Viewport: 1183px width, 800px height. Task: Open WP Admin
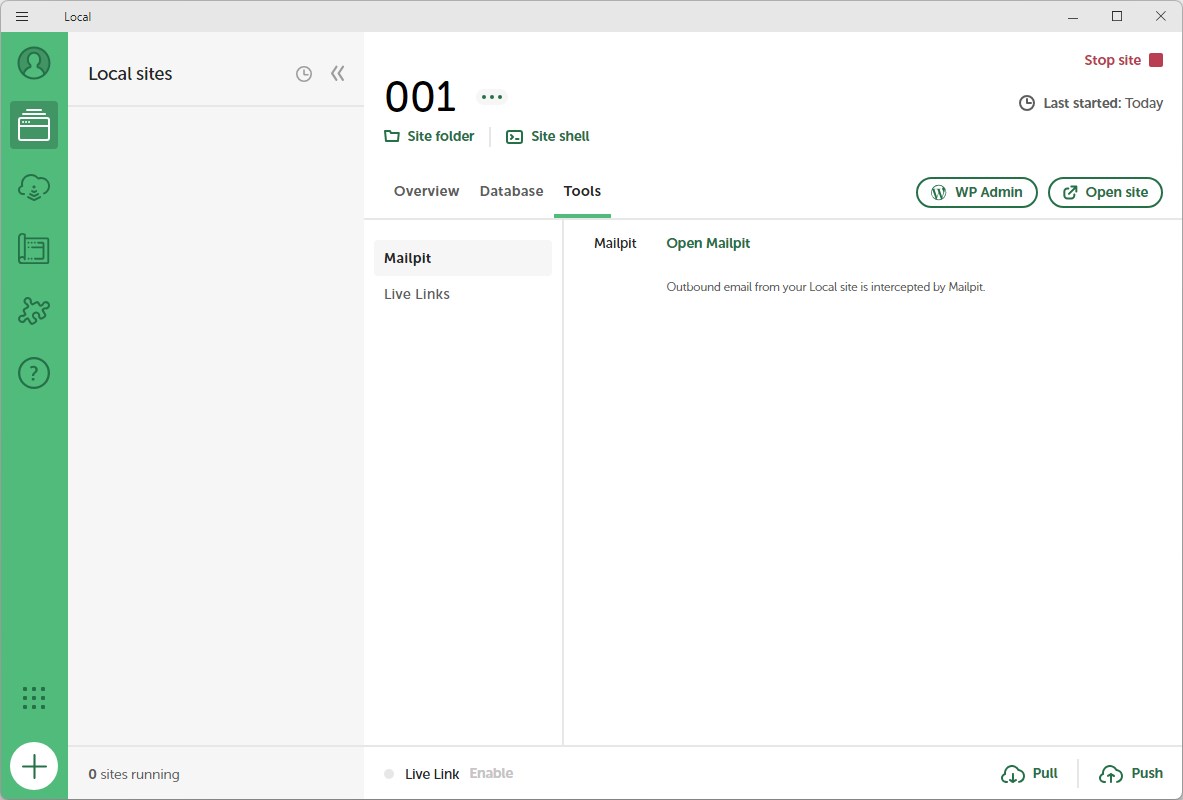(977, 192)
